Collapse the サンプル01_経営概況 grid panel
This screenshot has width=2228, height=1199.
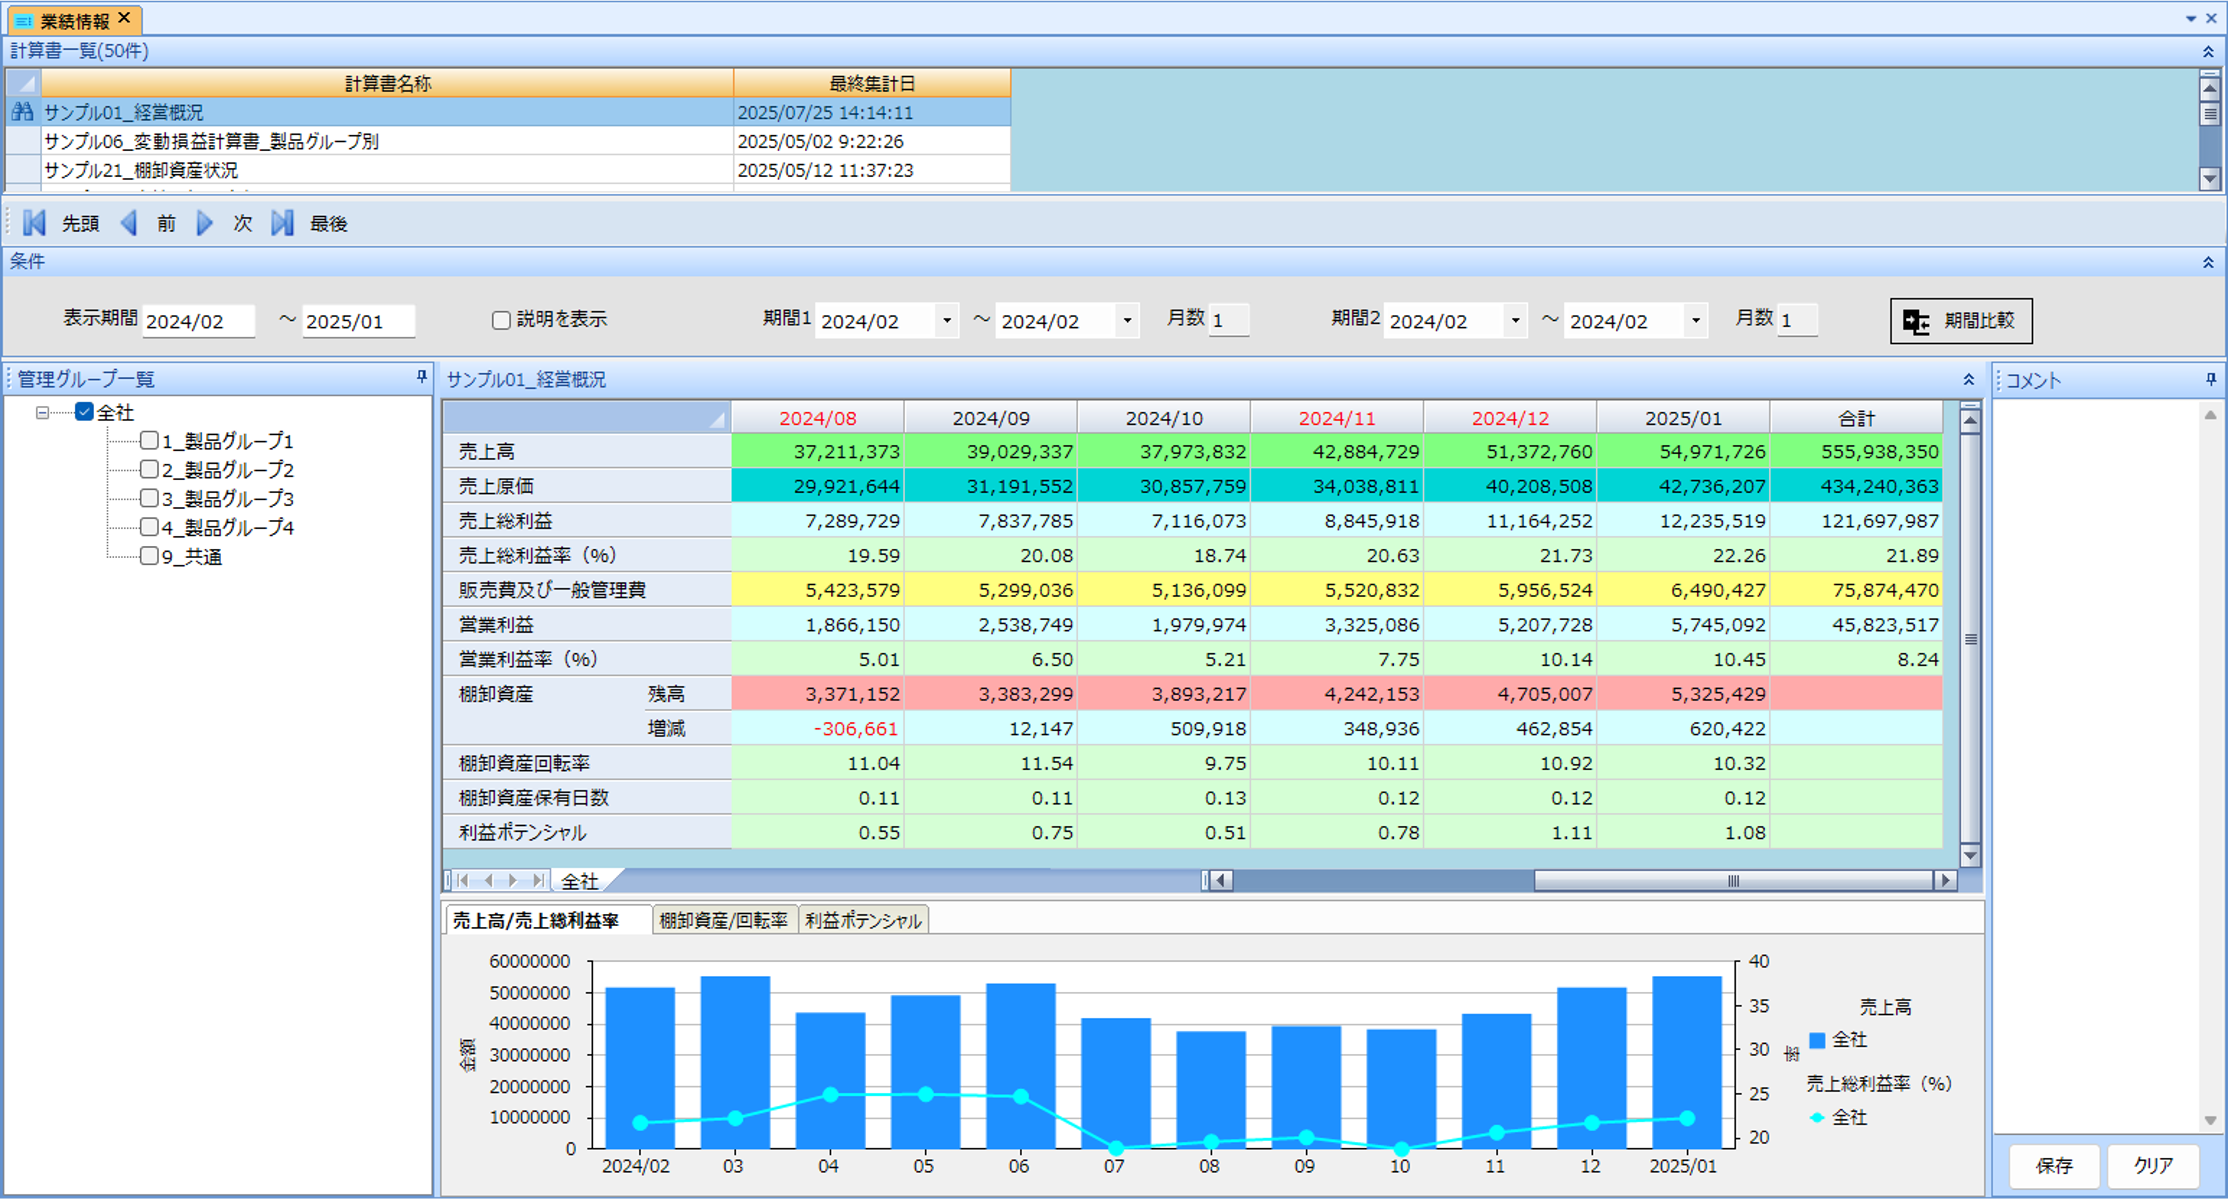tap(1968, 379)
